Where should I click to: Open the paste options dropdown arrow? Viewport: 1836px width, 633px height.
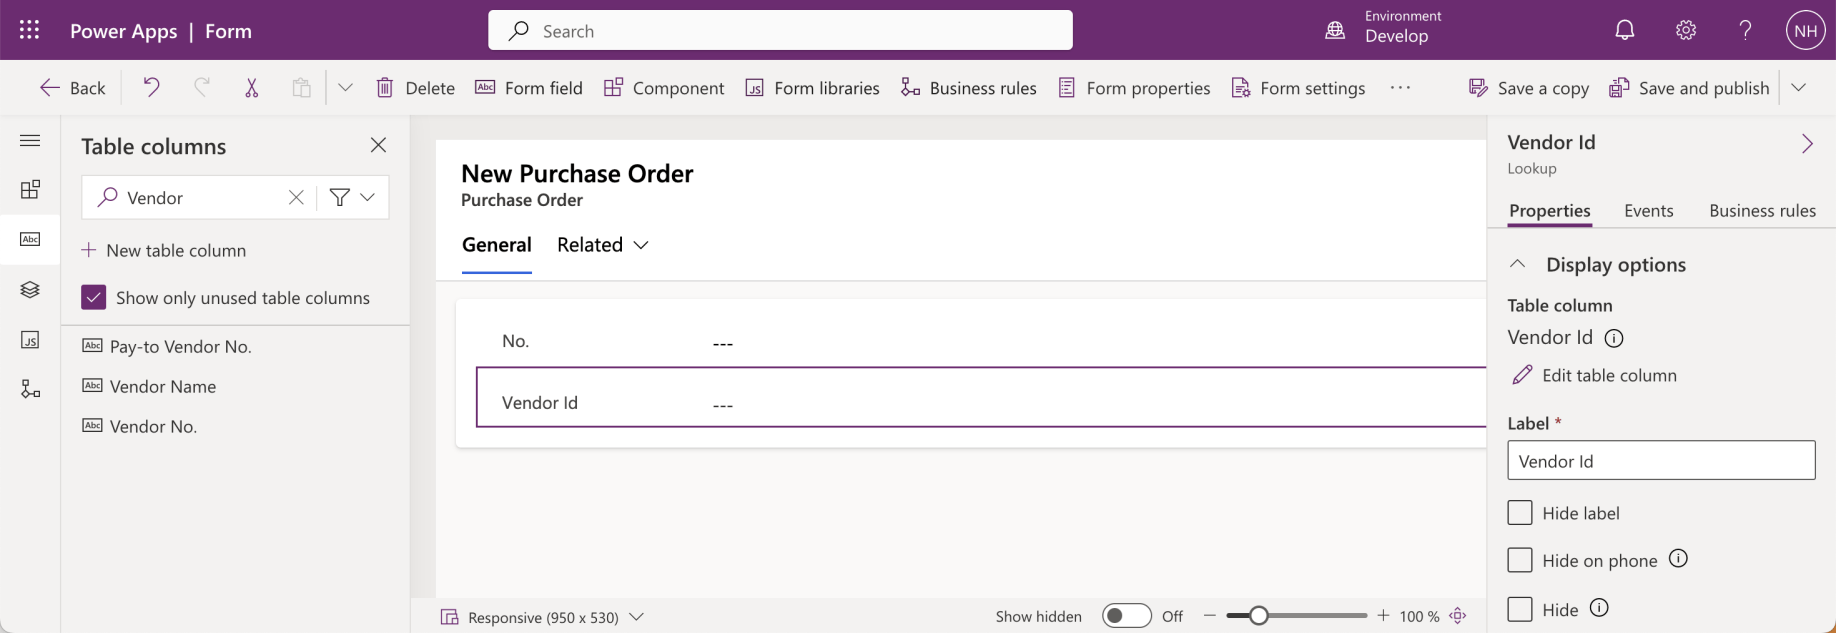tap(345, 87)
